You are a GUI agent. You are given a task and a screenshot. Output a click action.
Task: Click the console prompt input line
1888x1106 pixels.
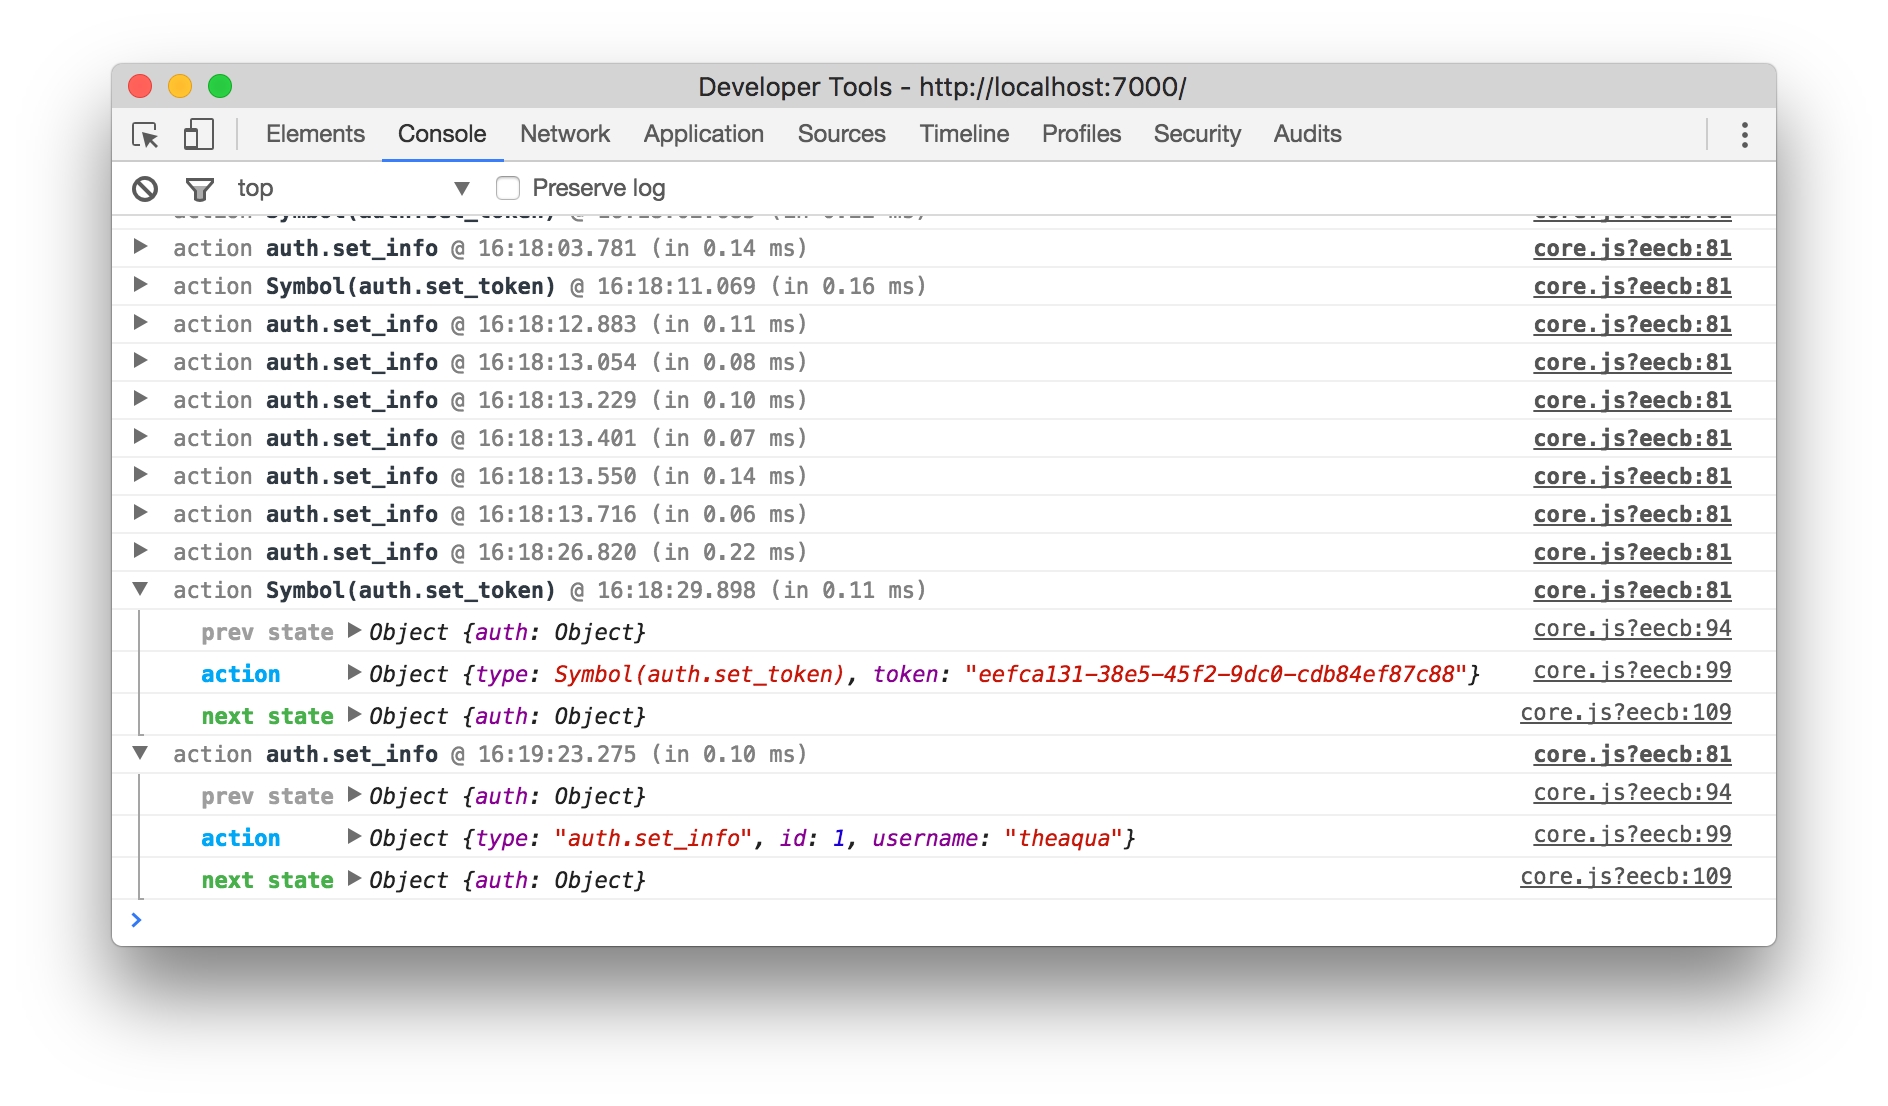pyautogui.click(x=900, y=920)
